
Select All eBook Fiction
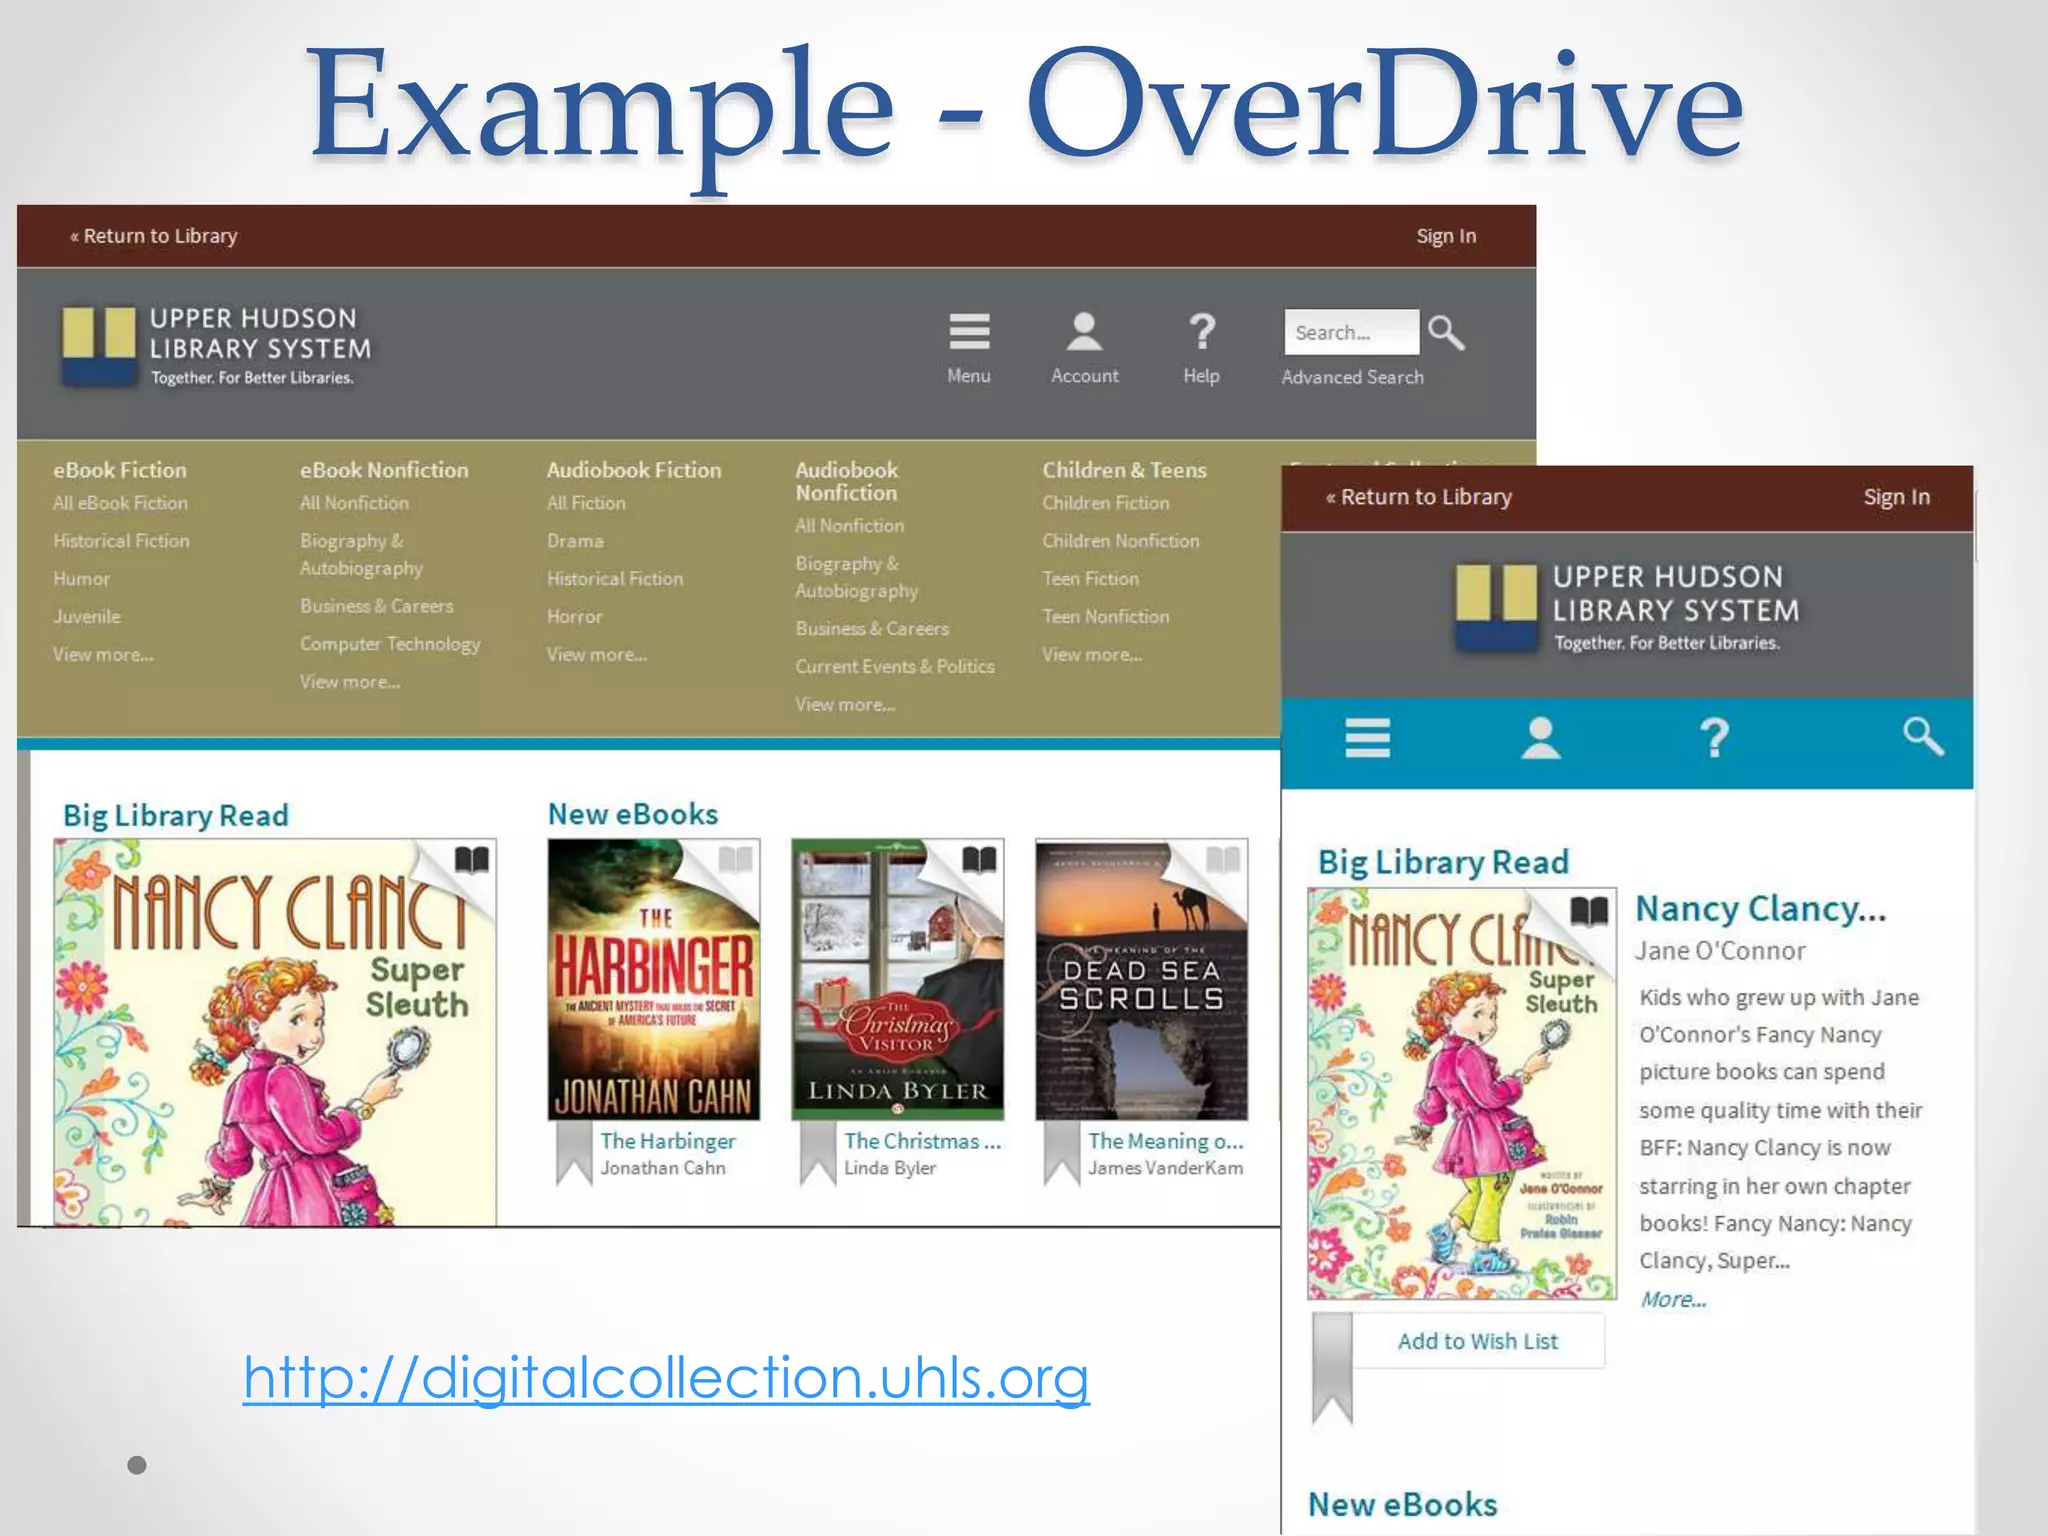(120, 503)
